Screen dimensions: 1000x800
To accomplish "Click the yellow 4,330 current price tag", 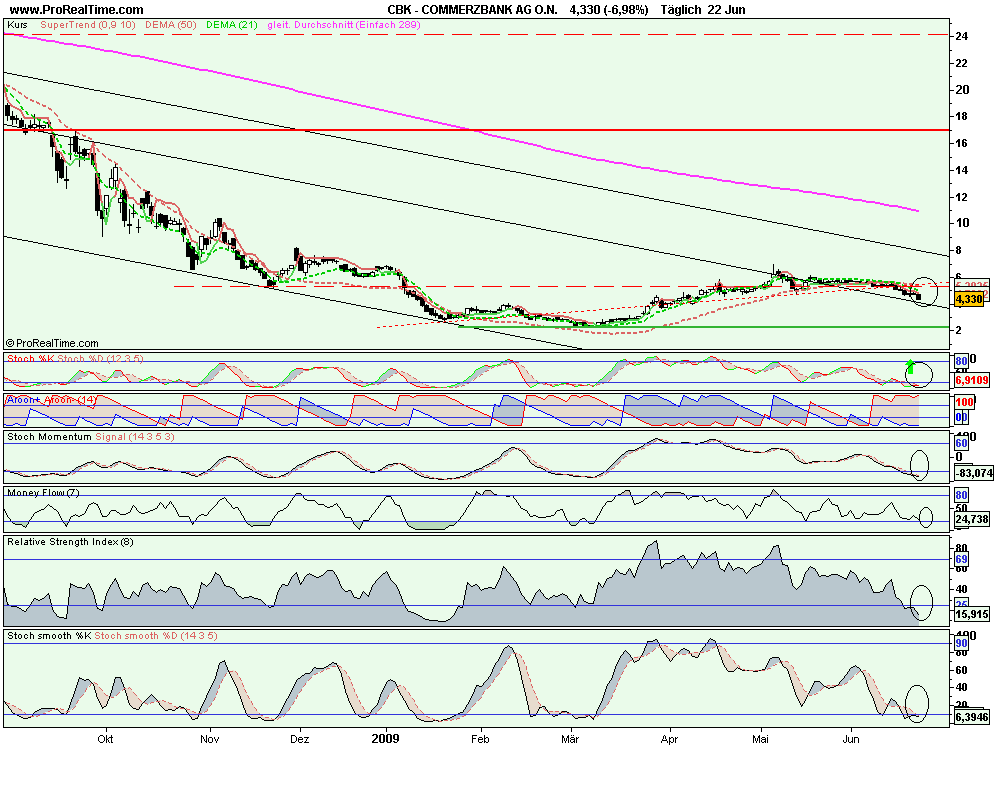I will 969,299.
